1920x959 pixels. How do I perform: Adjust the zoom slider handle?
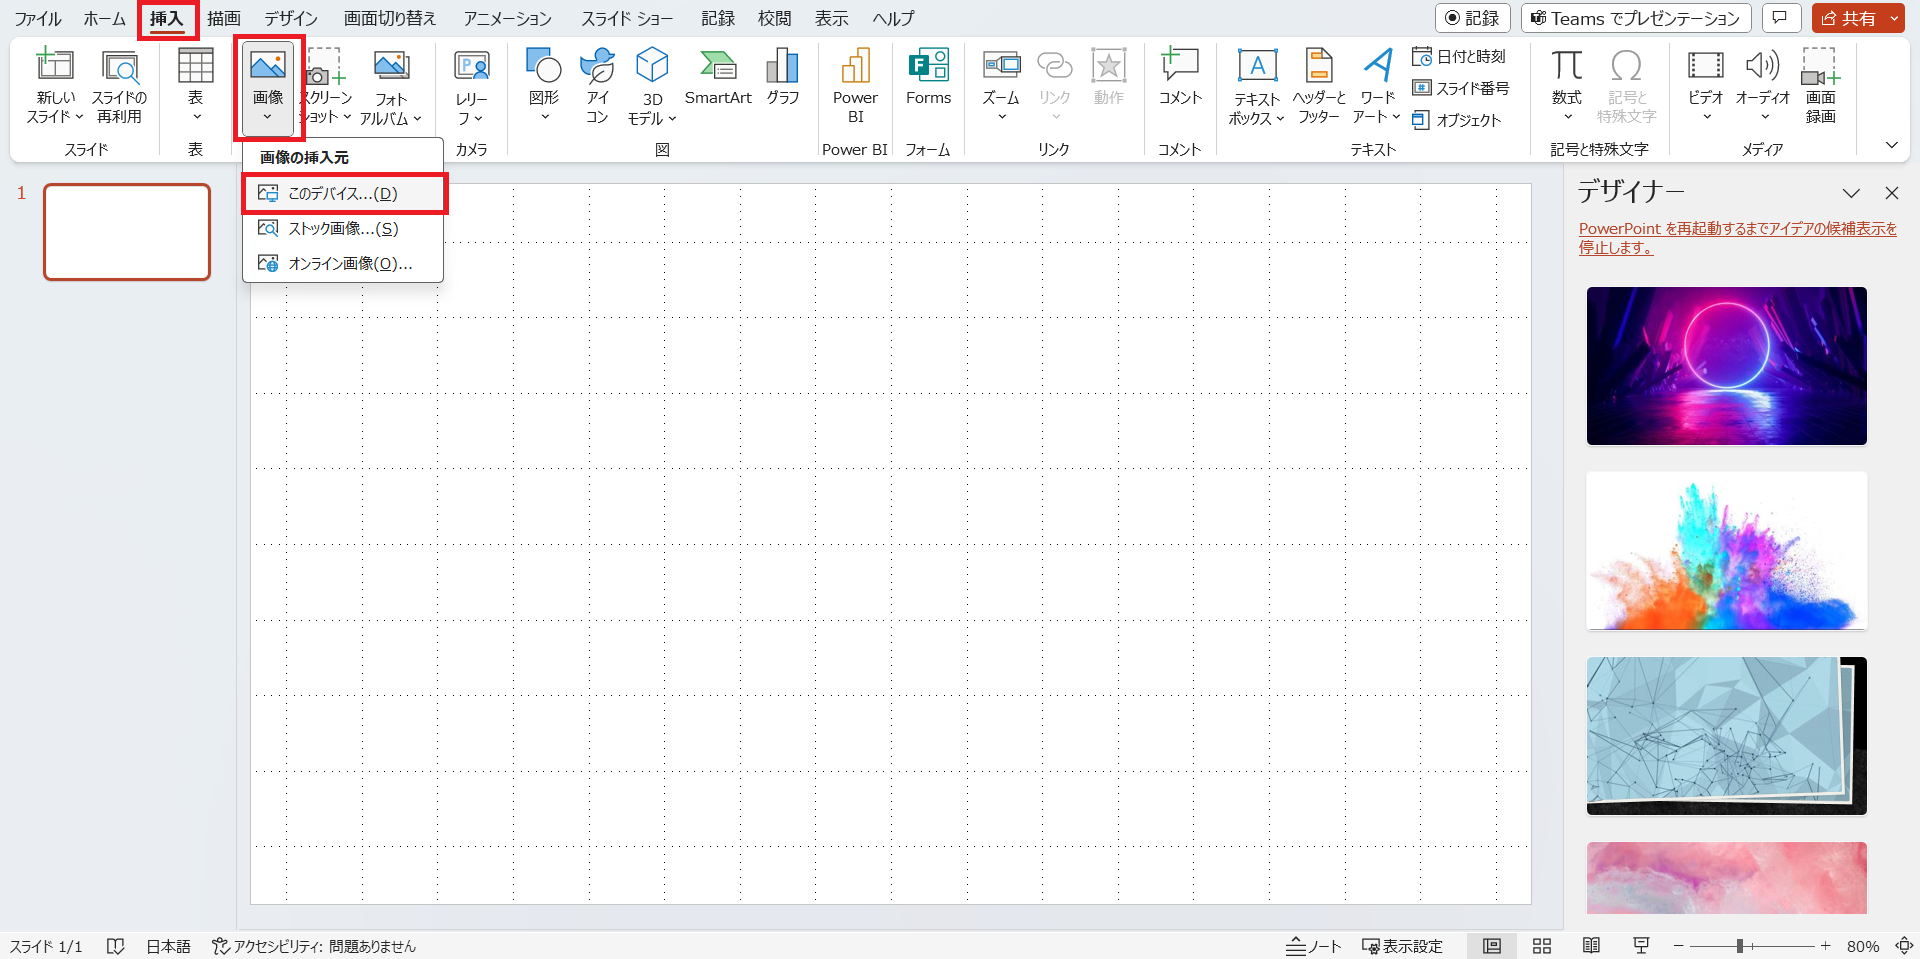(x=1740, y=946)
